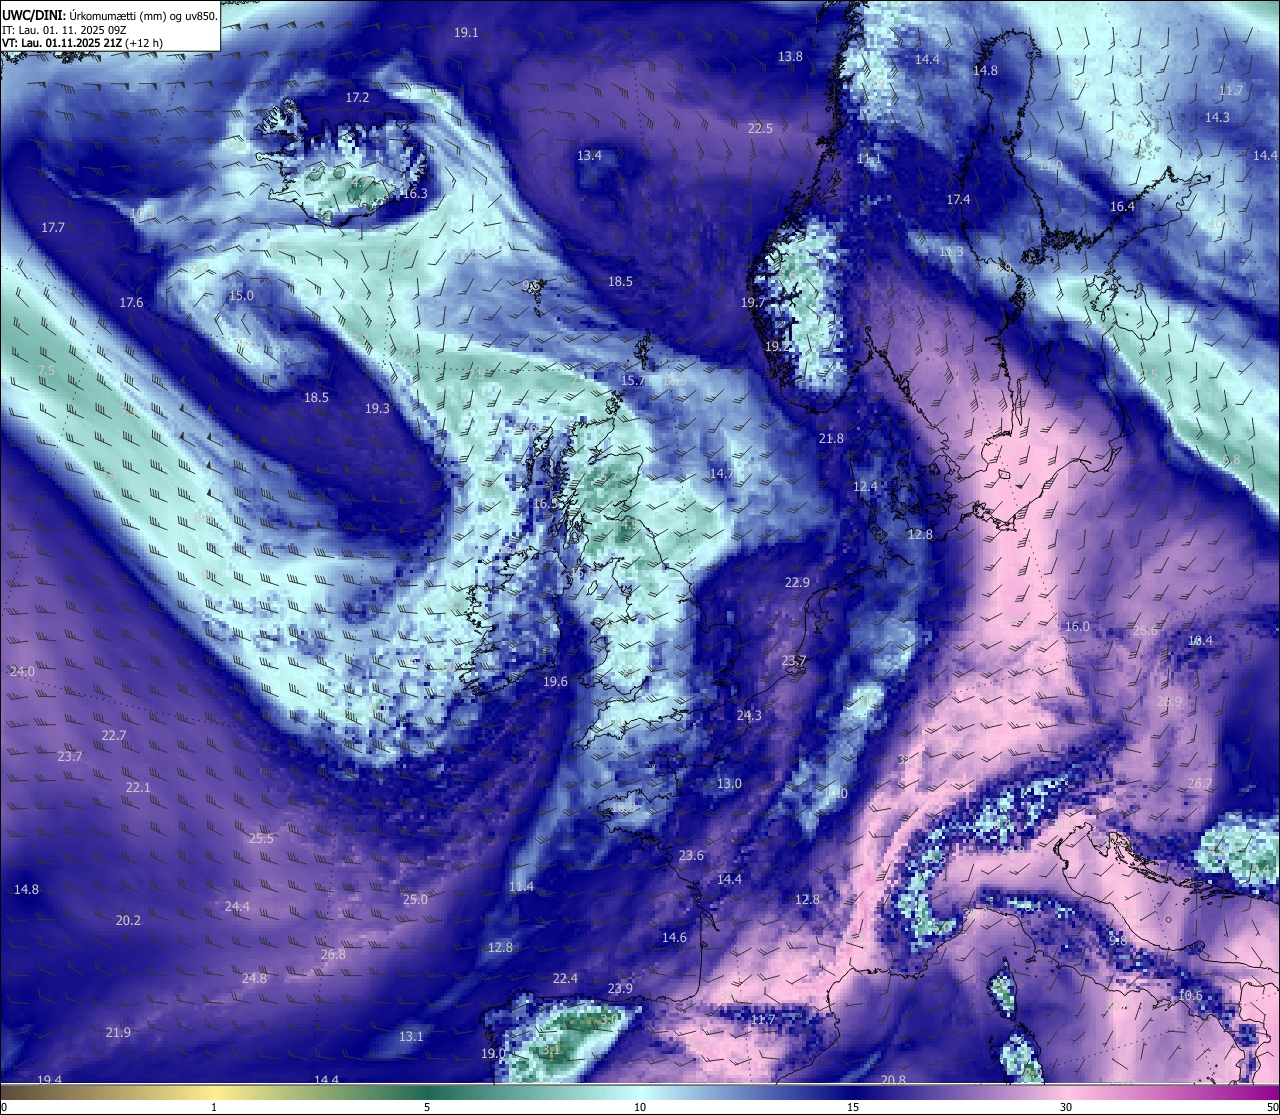Click the 25.0 value label
Screen dimensions: 1280x1115
point(415,900)
